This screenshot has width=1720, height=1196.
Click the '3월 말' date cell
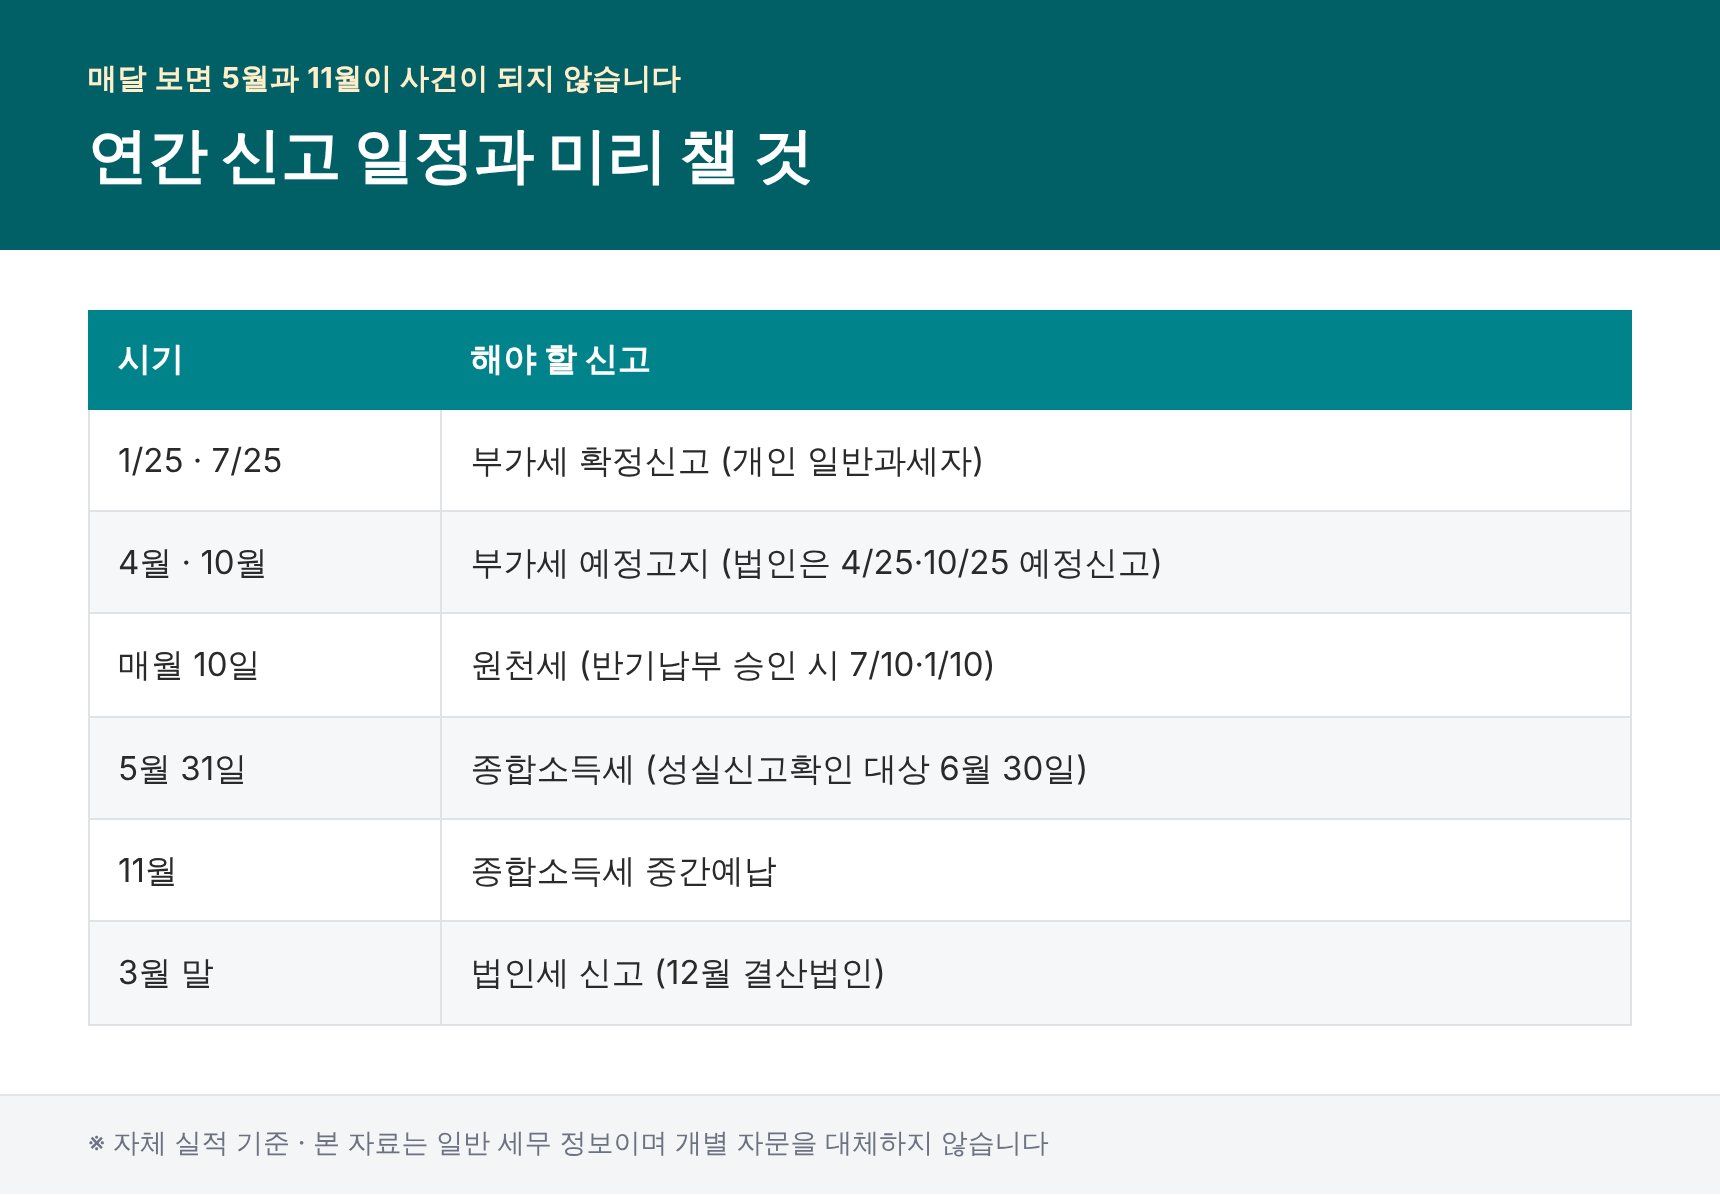pos(265,973)
